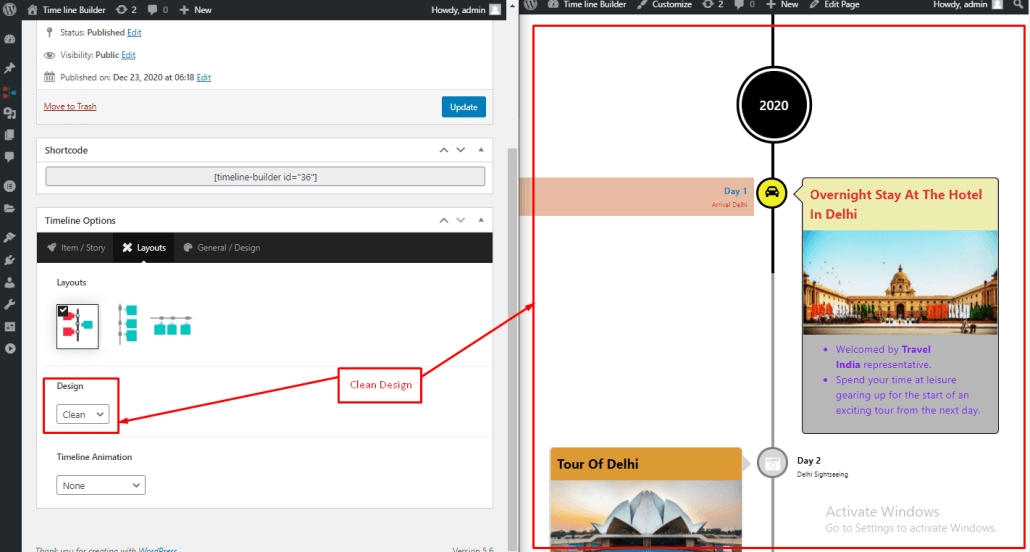
Task: Click Edit Page in right window admin bar
Action: tap(834, 5)
